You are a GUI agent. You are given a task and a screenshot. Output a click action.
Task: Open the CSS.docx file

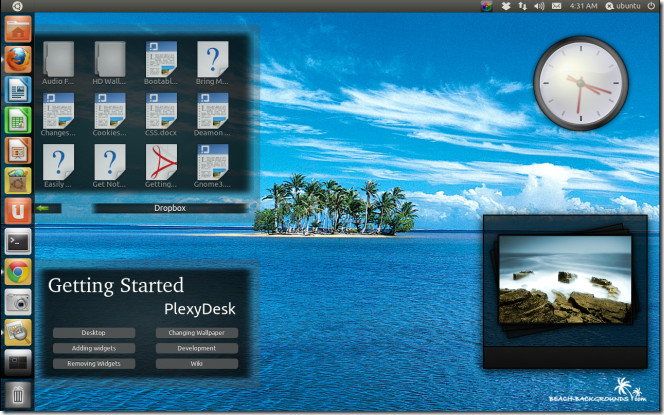(x=161, y=114)
